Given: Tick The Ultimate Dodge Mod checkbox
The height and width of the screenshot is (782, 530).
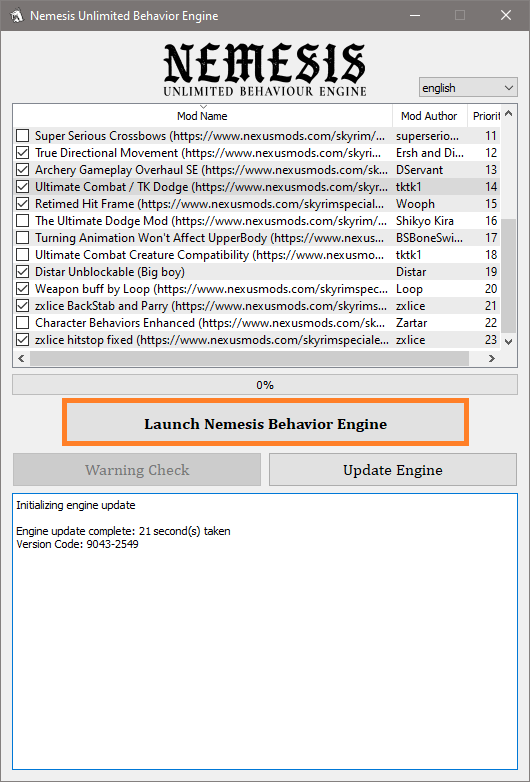Looking at the screenshot, I should (x=22, y=221).
